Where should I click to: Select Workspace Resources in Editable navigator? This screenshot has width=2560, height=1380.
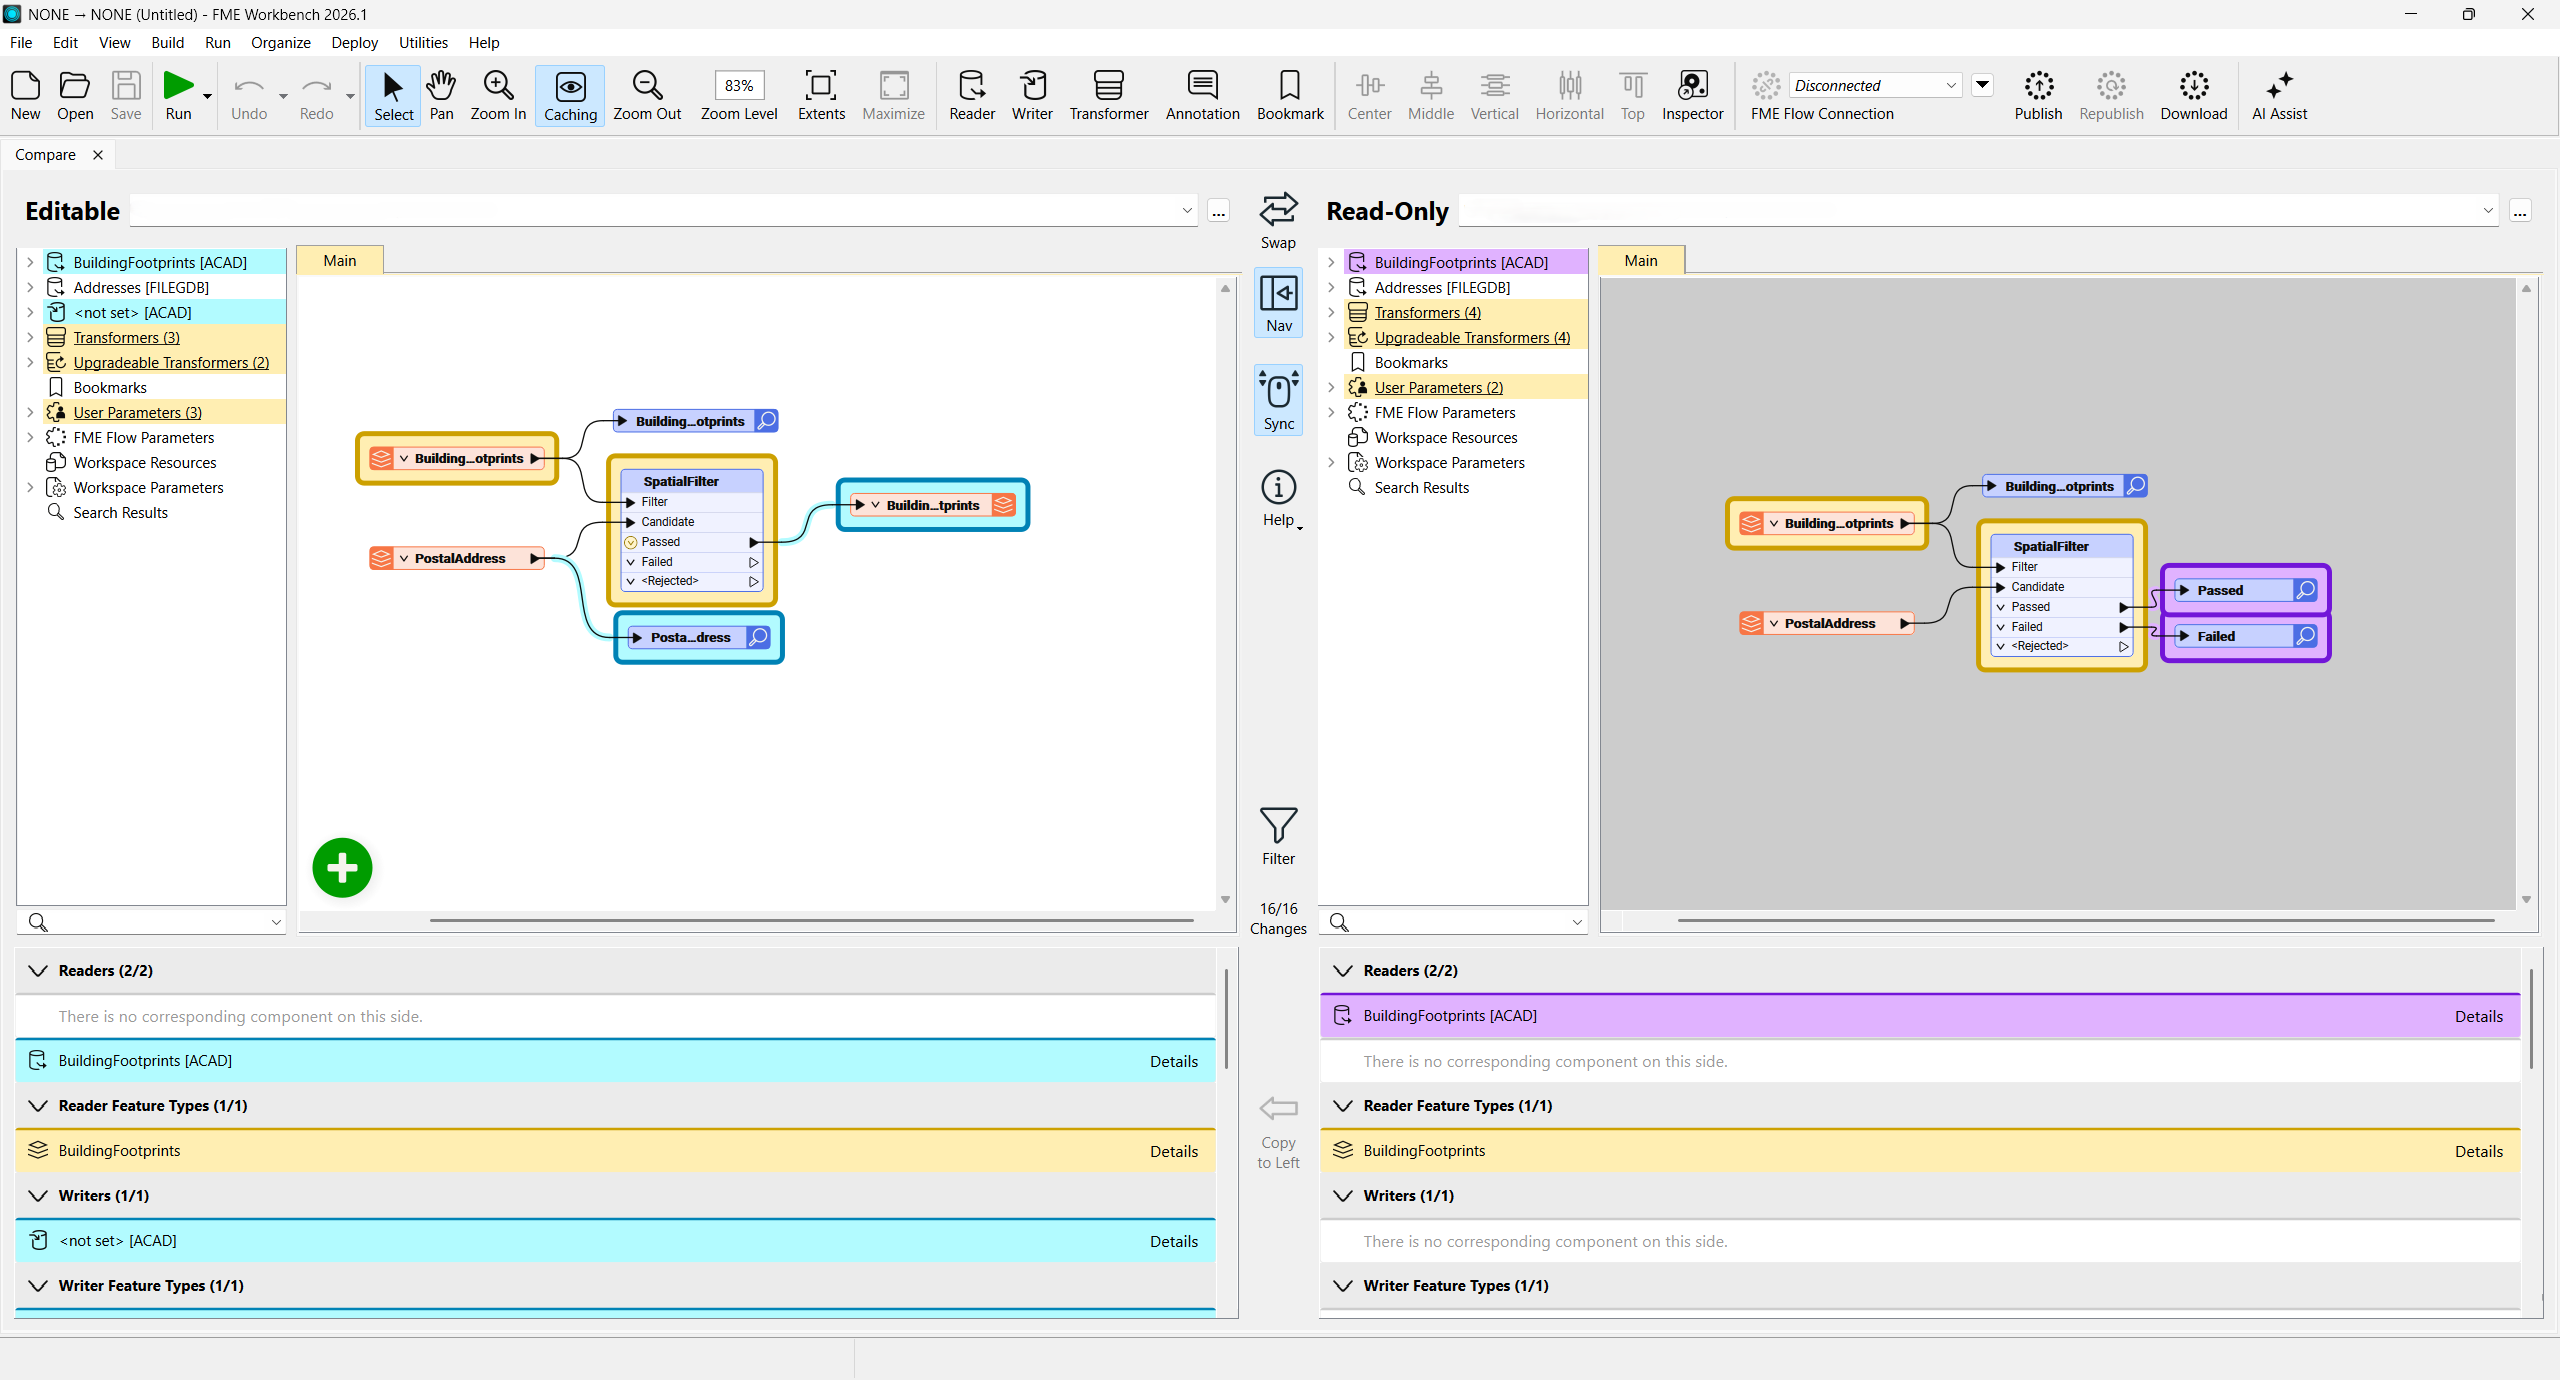[144, 462]
